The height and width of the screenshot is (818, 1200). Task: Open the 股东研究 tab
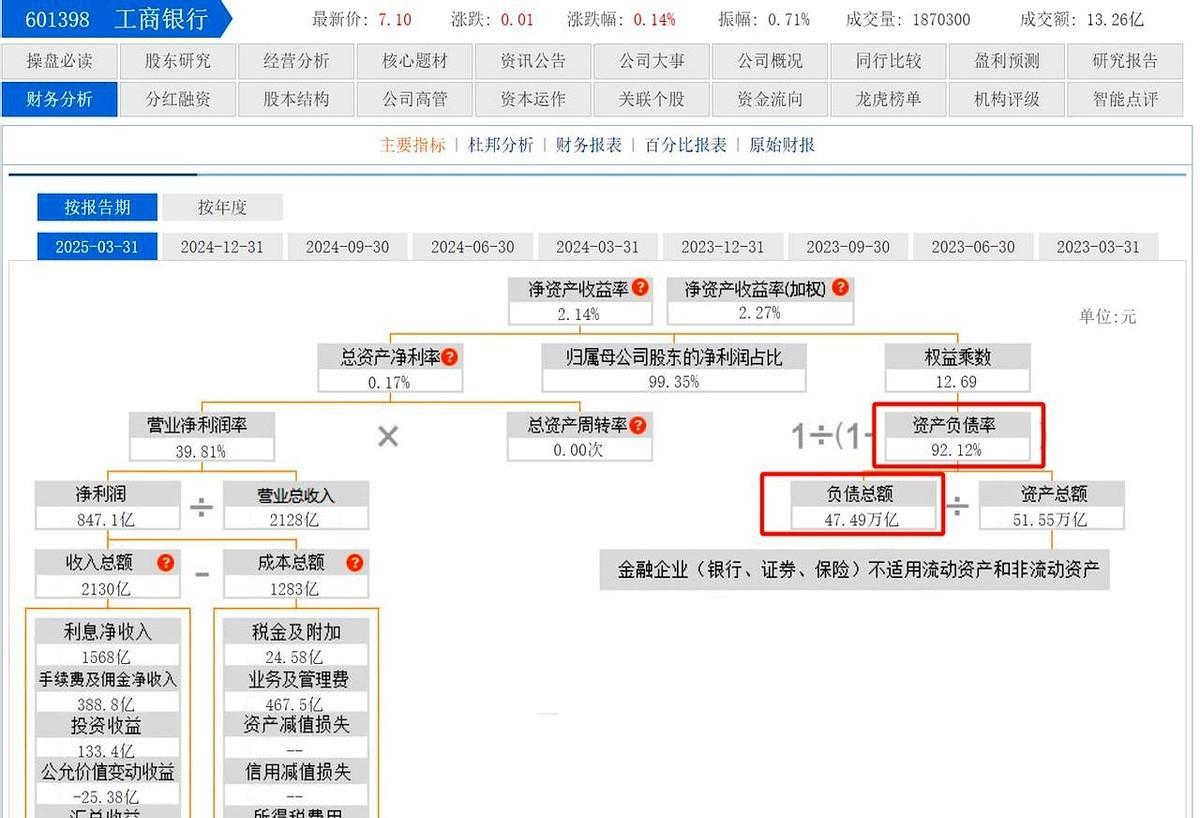tap(178, 62)
